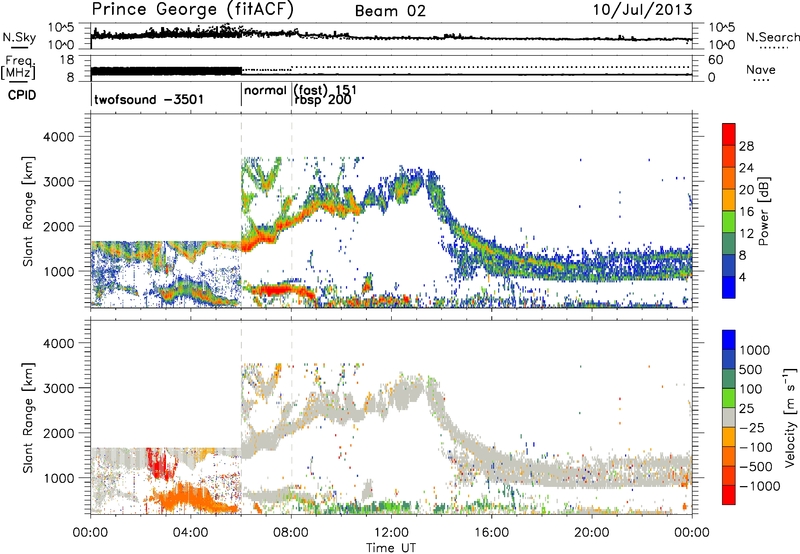
Task: Select the 60 tick on Nave axis
Action: [715, 60]
